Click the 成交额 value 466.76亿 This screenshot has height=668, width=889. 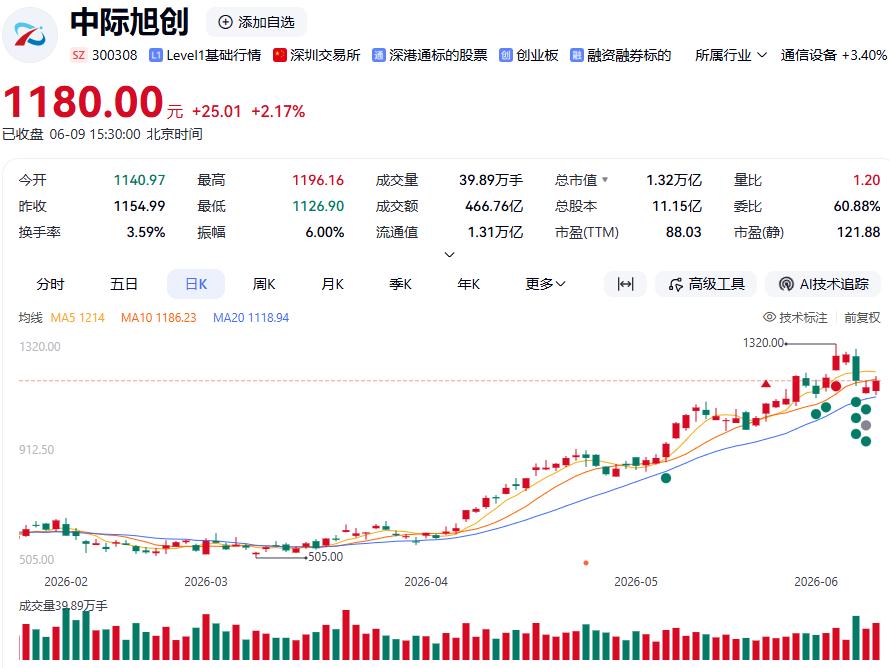tap(494, 206)
